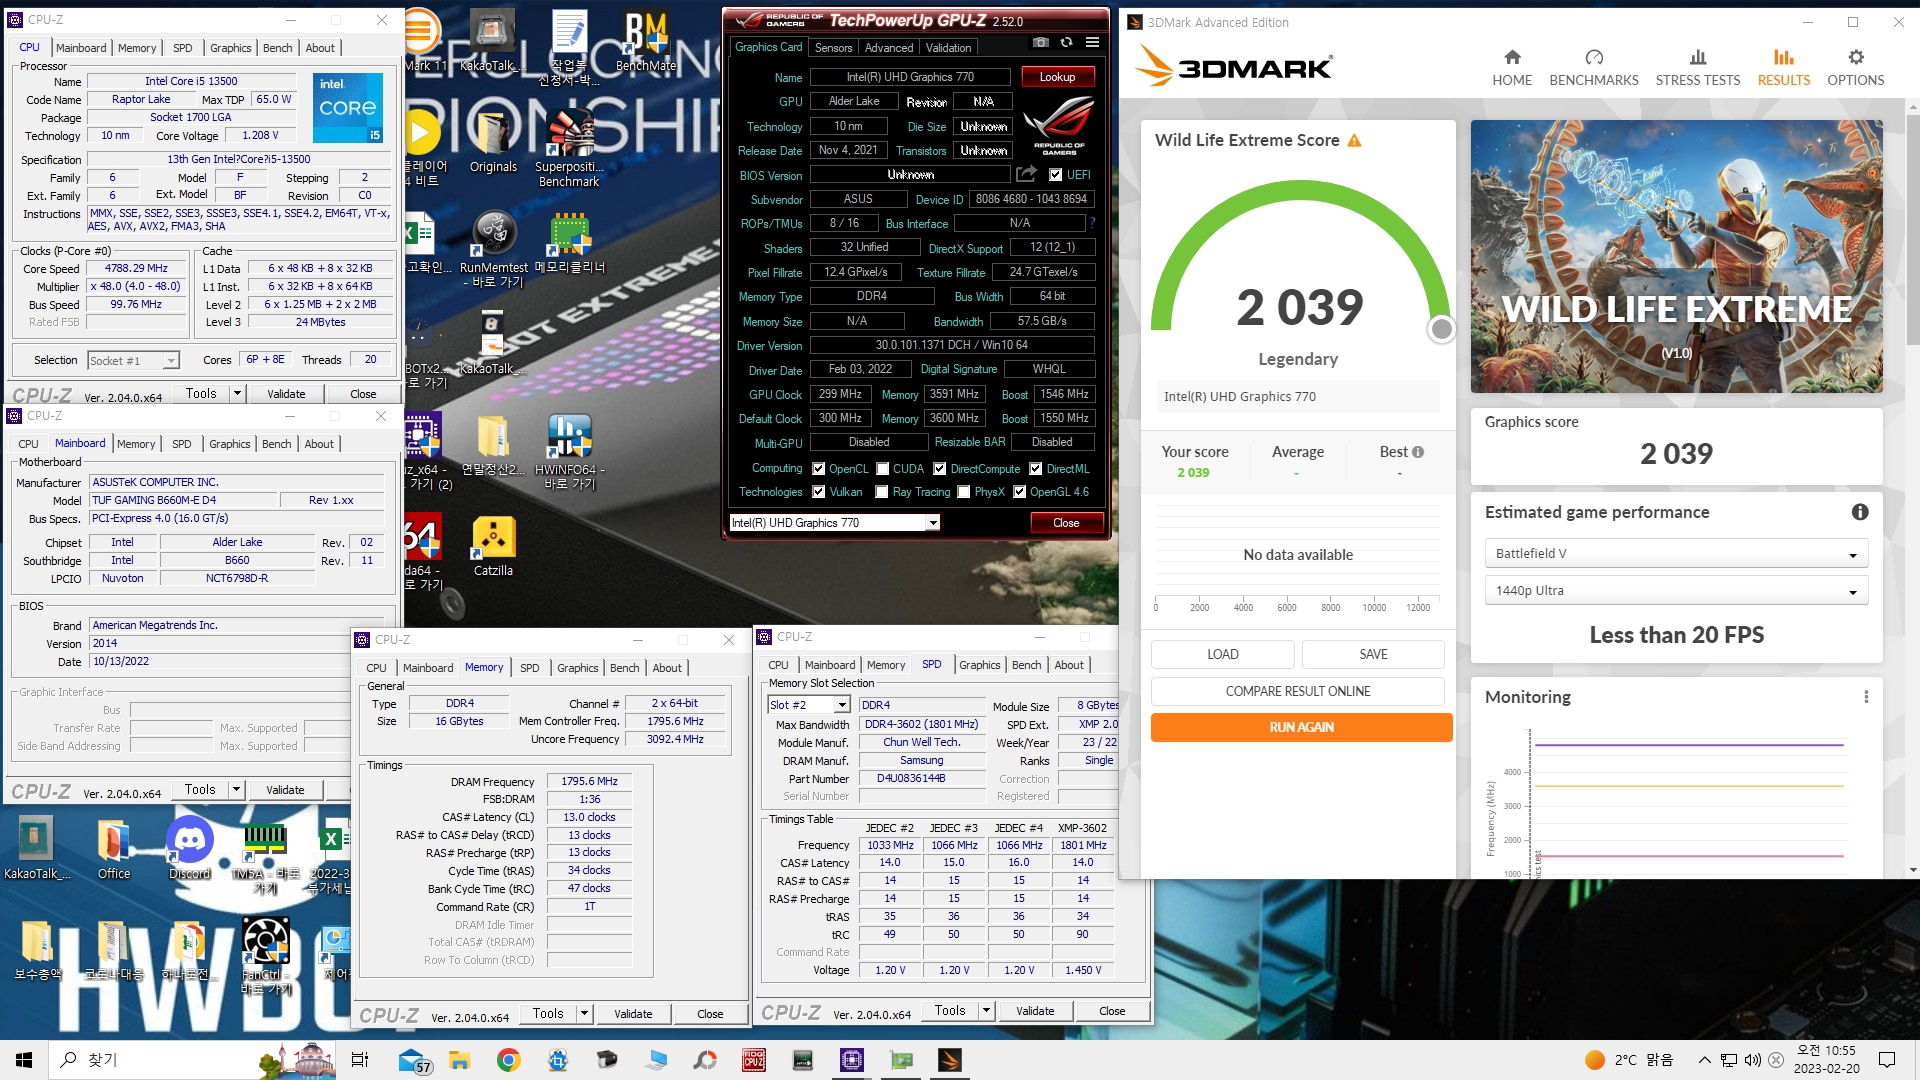The image size is (1920, 1080).
Task: Switch to Sensors tab in GPU-Z
Action: click(x=834, y=48)
